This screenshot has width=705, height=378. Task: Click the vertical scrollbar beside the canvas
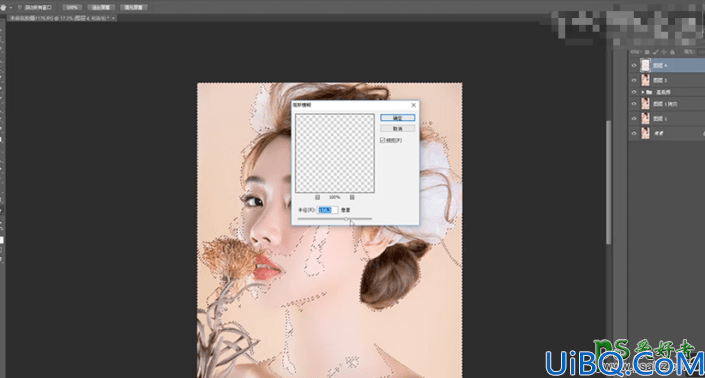point(608,182)
